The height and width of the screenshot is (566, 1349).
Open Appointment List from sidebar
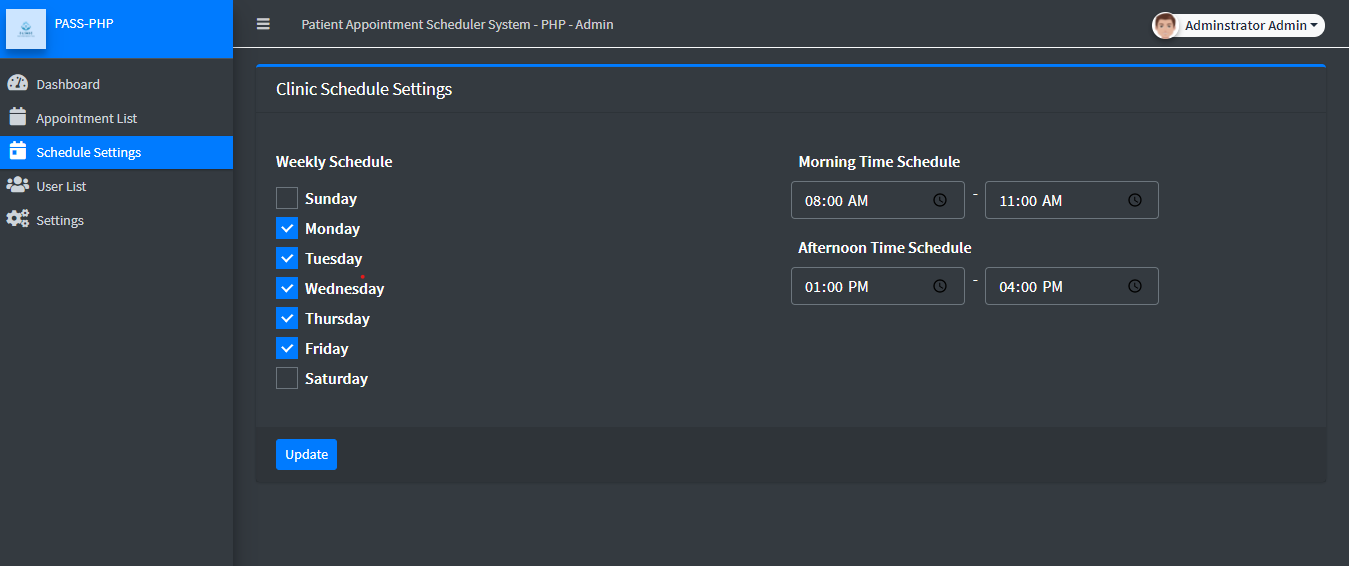coord(86,118)
